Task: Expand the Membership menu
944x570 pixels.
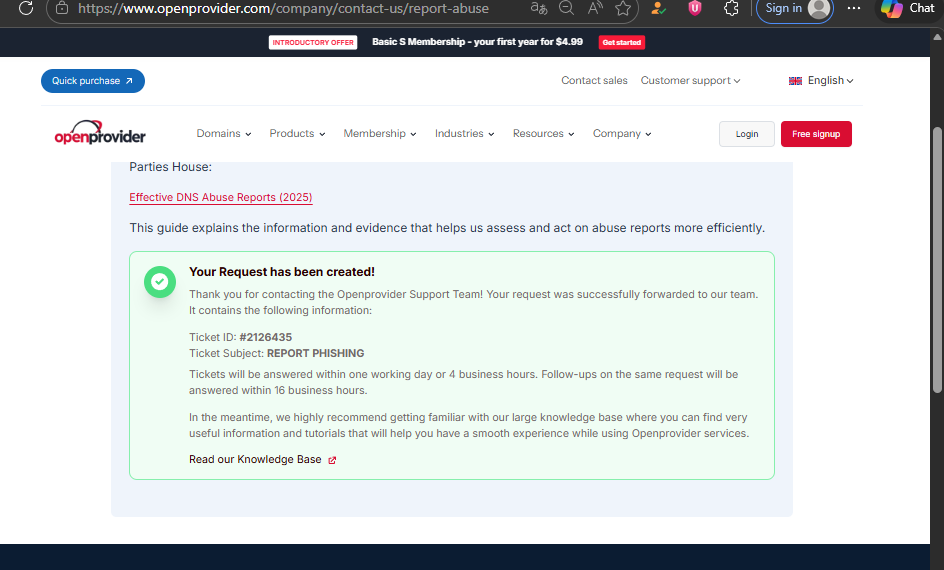Action: click(380, 134)
